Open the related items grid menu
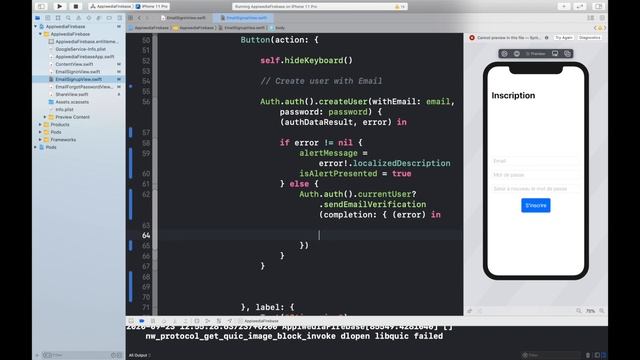Screen dimensions: 640x360 131,18
